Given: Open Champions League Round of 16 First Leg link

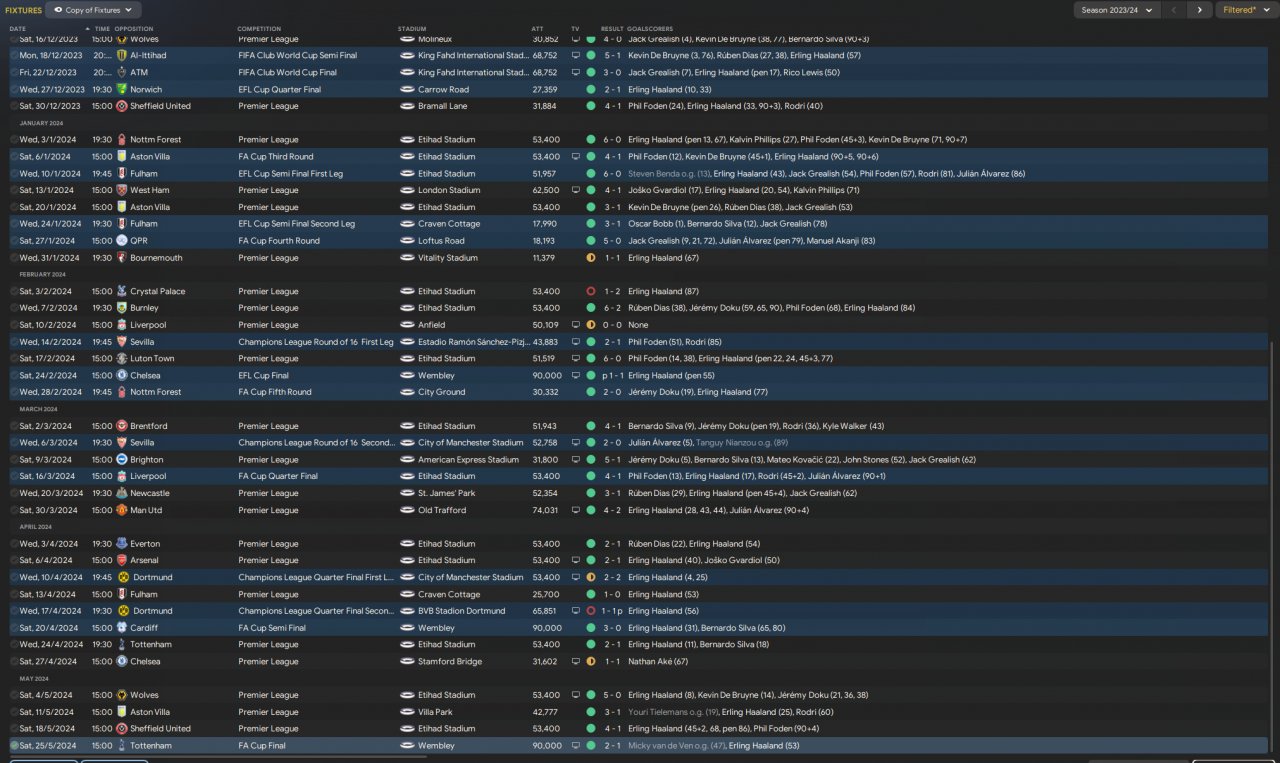Looking at the screenshot, I should click(x=316, y=342).
